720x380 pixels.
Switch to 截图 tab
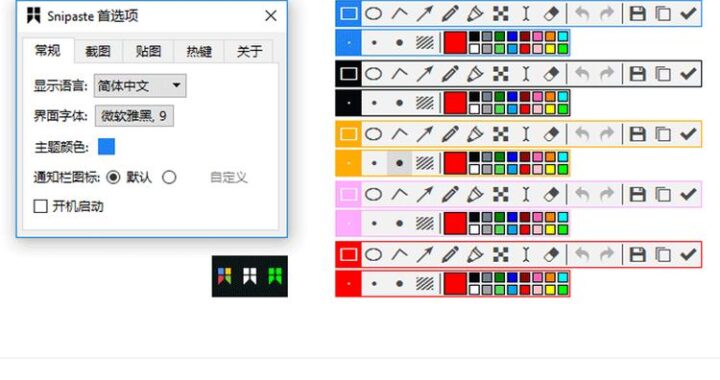click(98, 51)
